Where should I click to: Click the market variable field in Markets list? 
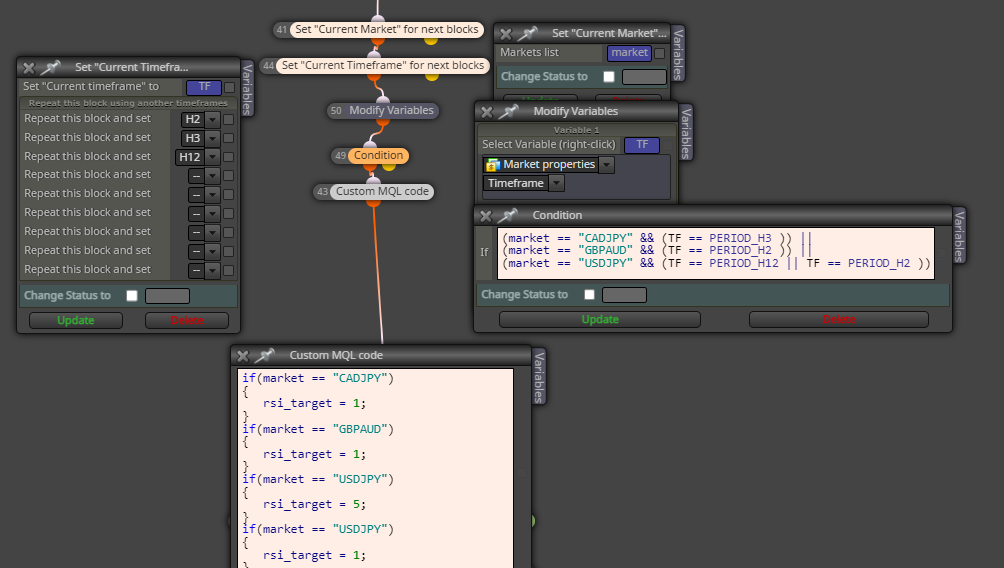pyautogui.click(x=629, y=53)
